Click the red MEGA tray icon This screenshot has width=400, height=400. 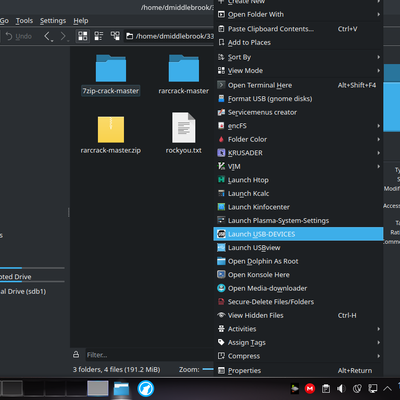pyautogui.click(x=310, y=389)
